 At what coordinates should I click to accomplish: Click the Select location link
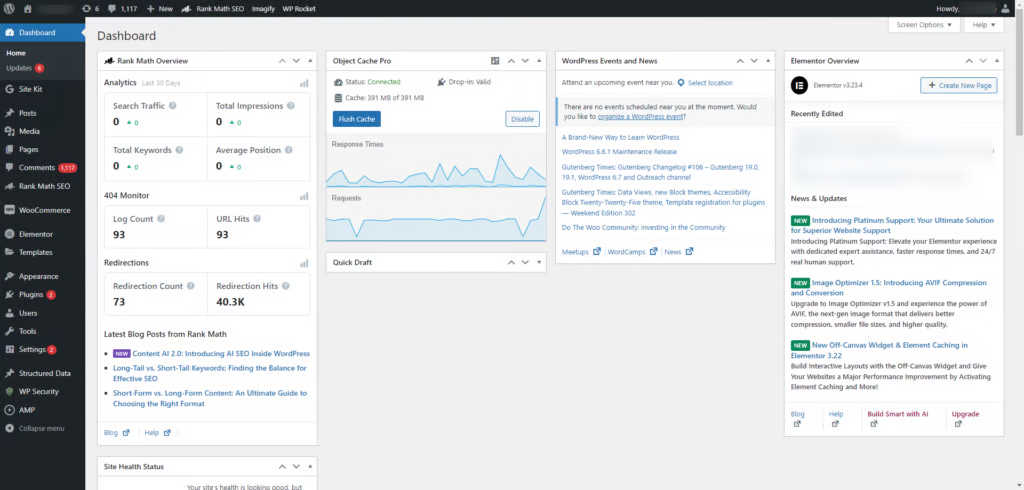tap(709, 83)
